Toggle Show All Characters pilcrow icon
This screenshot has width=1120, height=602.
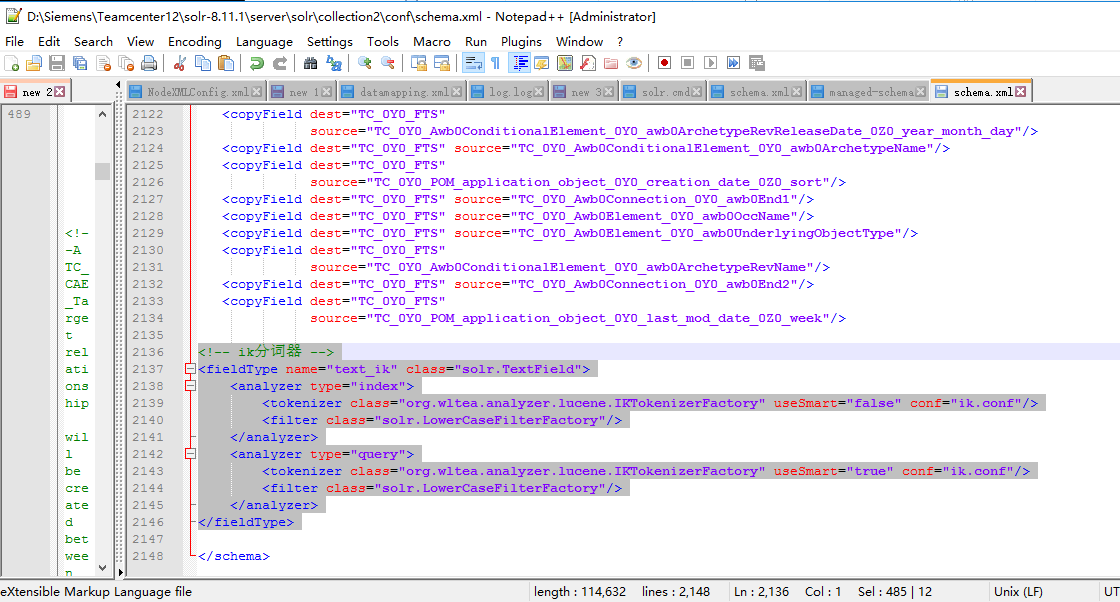(x=495, y=64)
